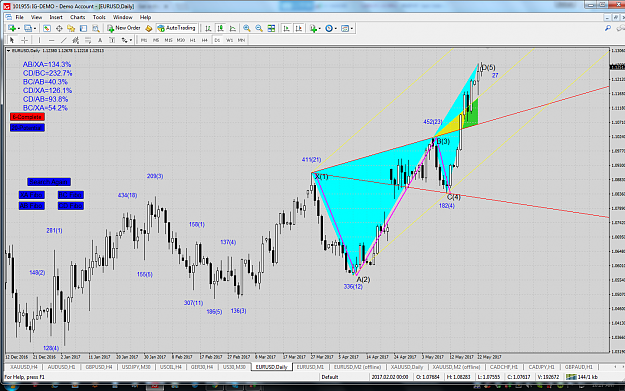Switch chart to candlesticks
The image size is (625, 391).
pyautogui.click(x=220, y=28)
